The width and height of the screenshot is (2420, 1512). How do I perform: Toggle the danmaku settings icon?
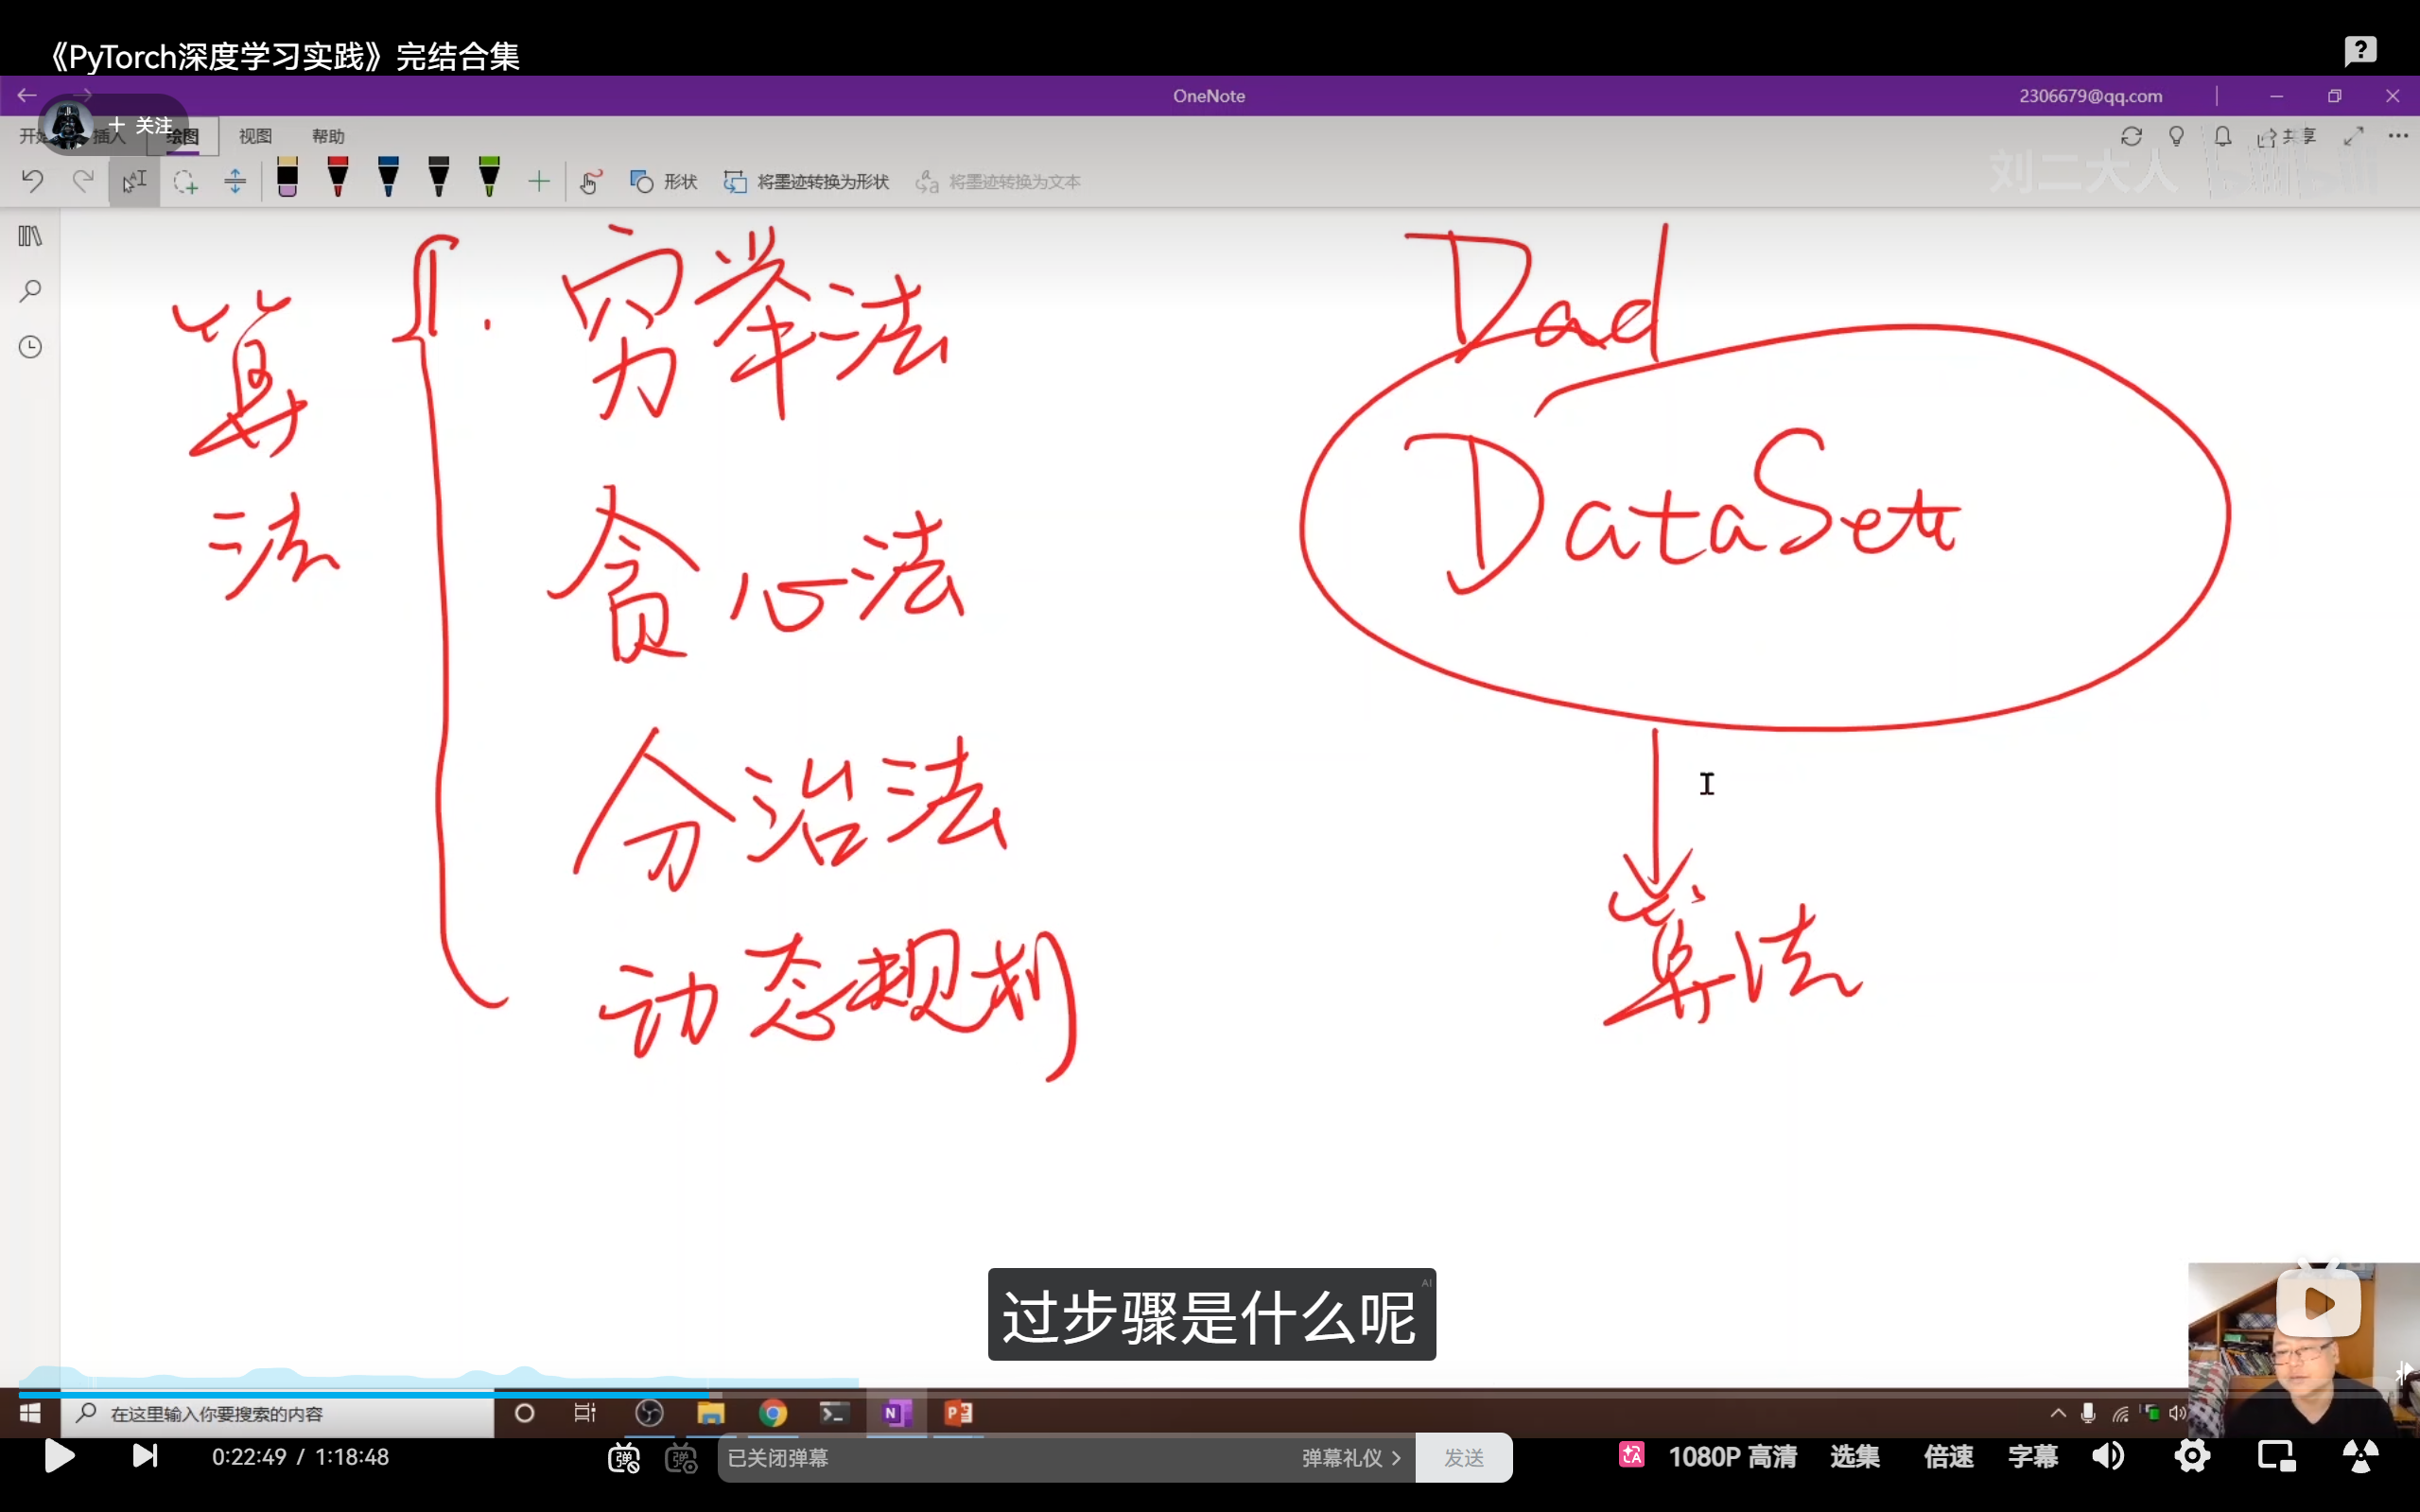tap(681, 1458)
